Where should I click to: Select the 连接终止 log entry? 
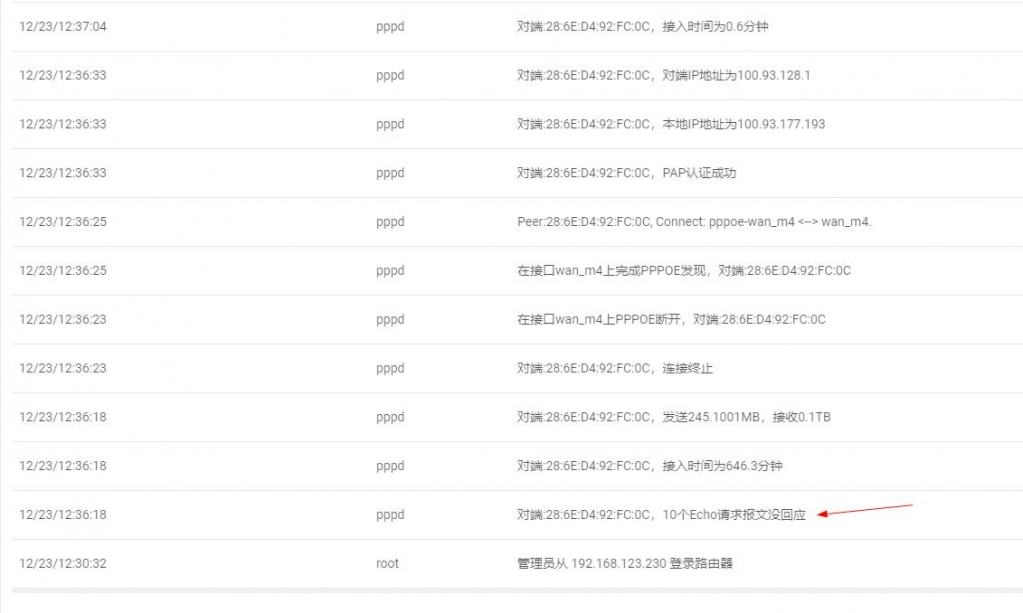coord(614,369)
